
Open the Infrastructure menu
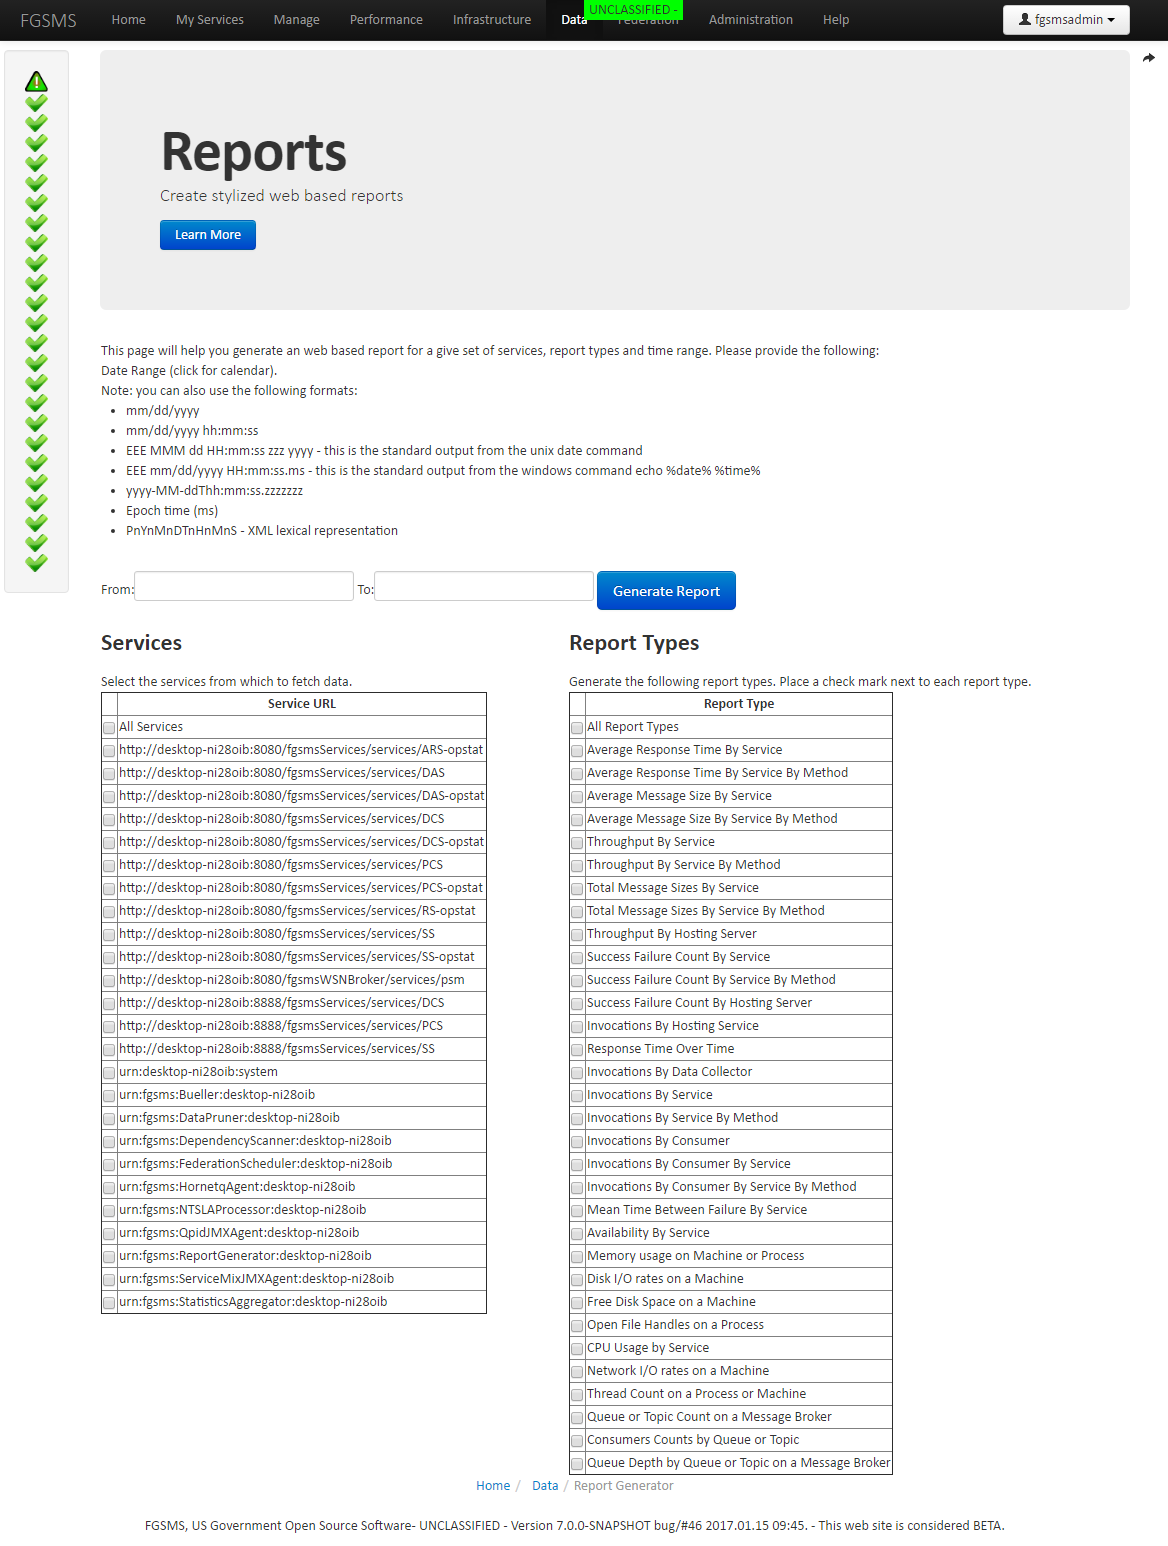[x=492, y=20]
